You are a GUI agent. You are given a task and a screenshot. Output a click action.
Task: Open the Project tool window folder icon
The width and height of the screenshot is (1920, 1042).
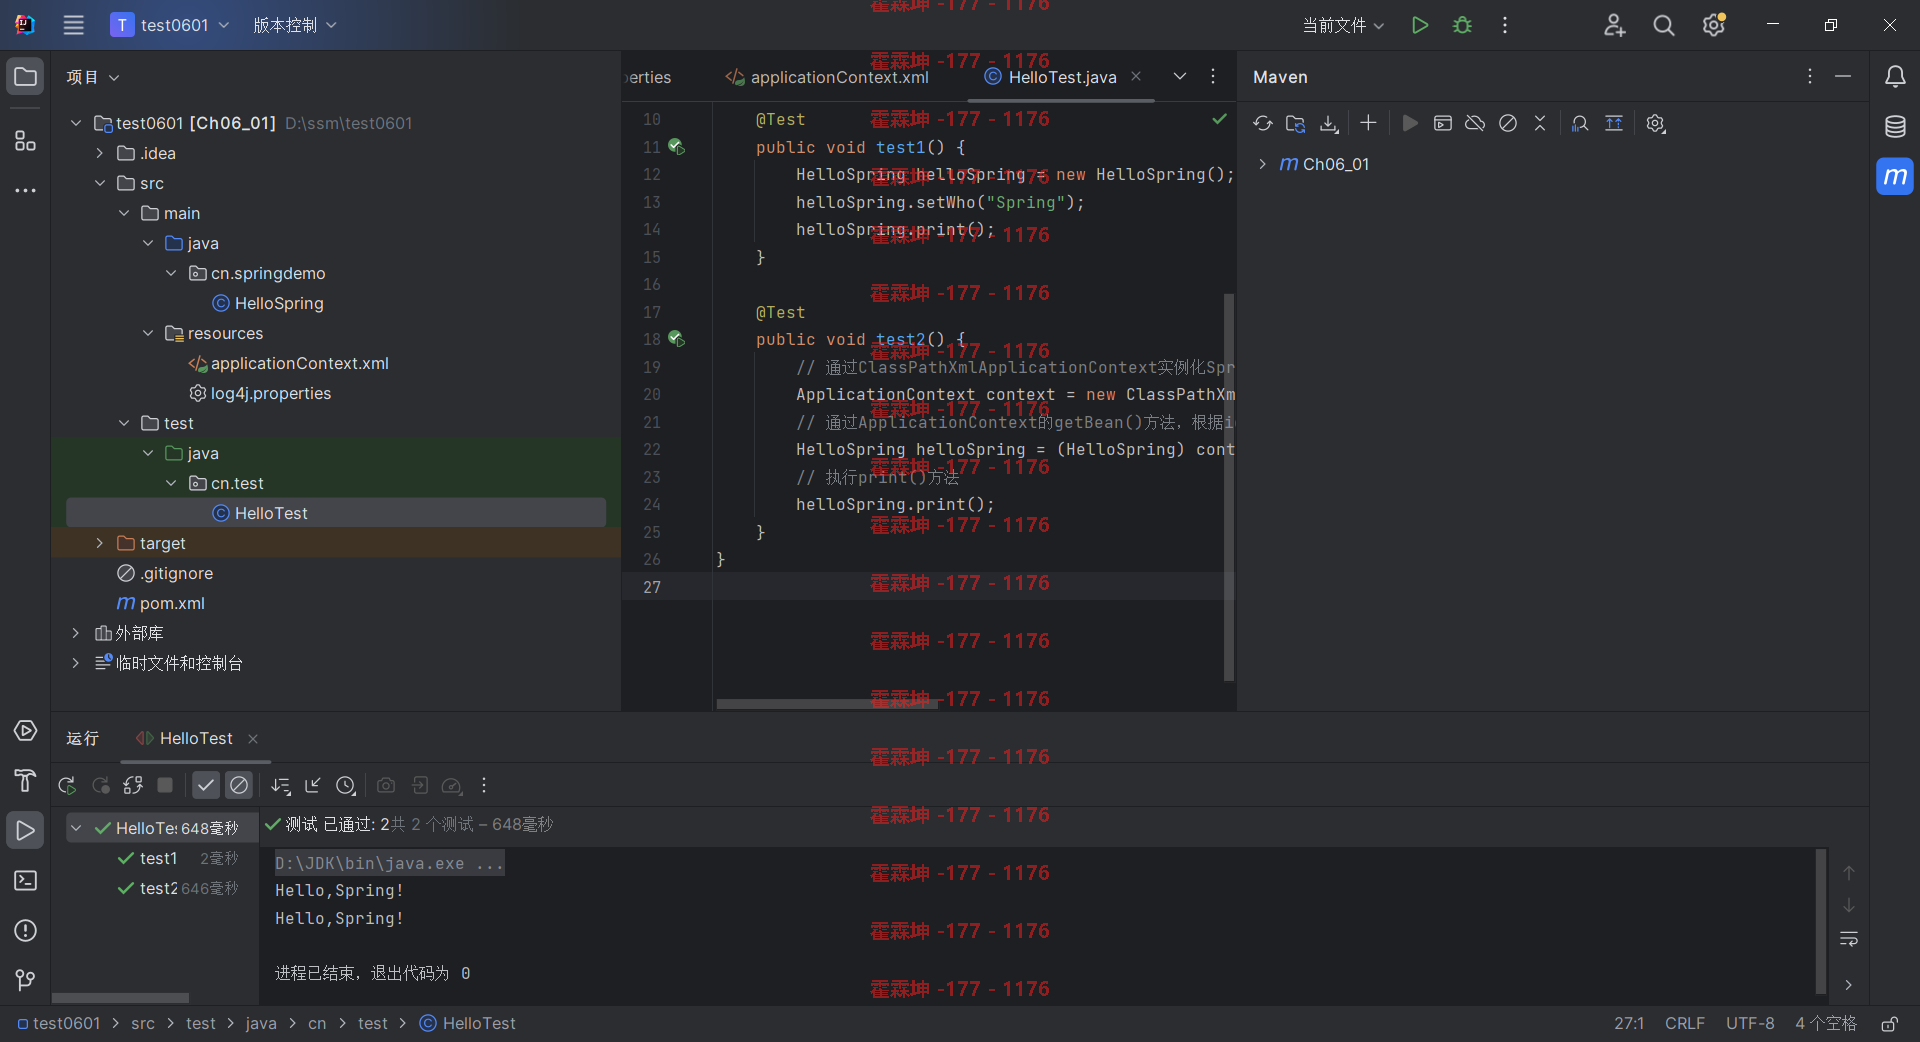[x=25, y=77]
